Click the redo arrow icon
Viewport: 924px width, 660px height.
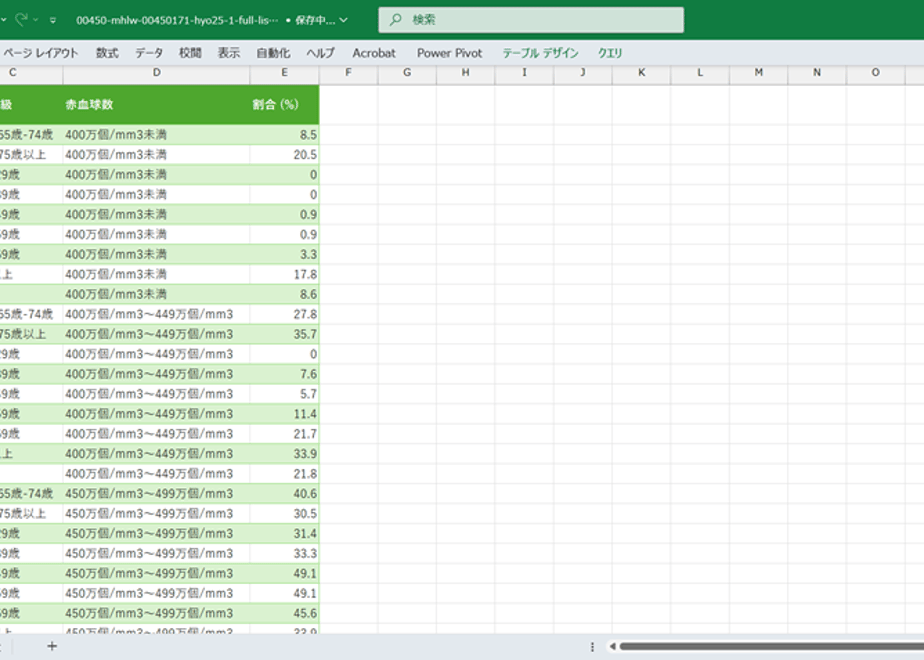(x=22, y=19)
